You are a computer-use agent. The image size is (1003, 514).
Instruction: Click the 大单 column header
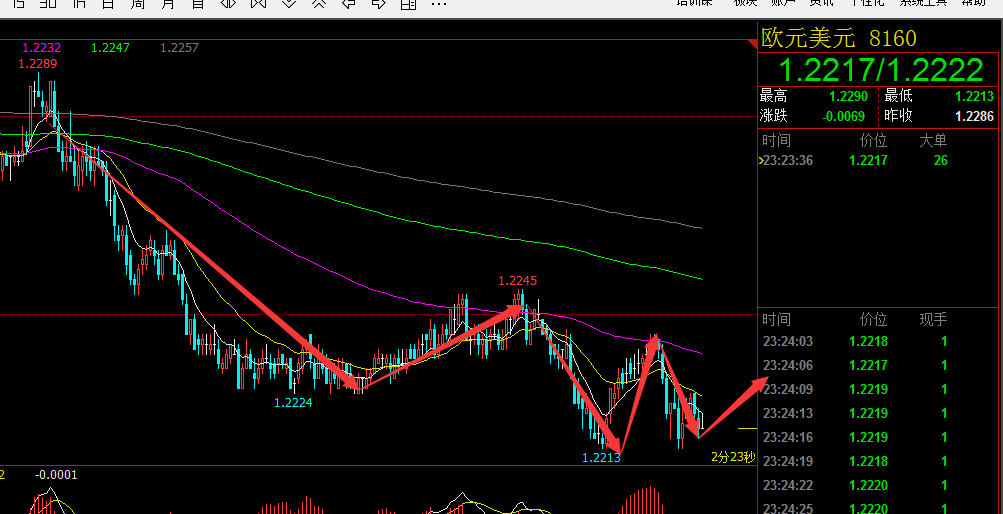pyautogui.click(x=933, y=140)
